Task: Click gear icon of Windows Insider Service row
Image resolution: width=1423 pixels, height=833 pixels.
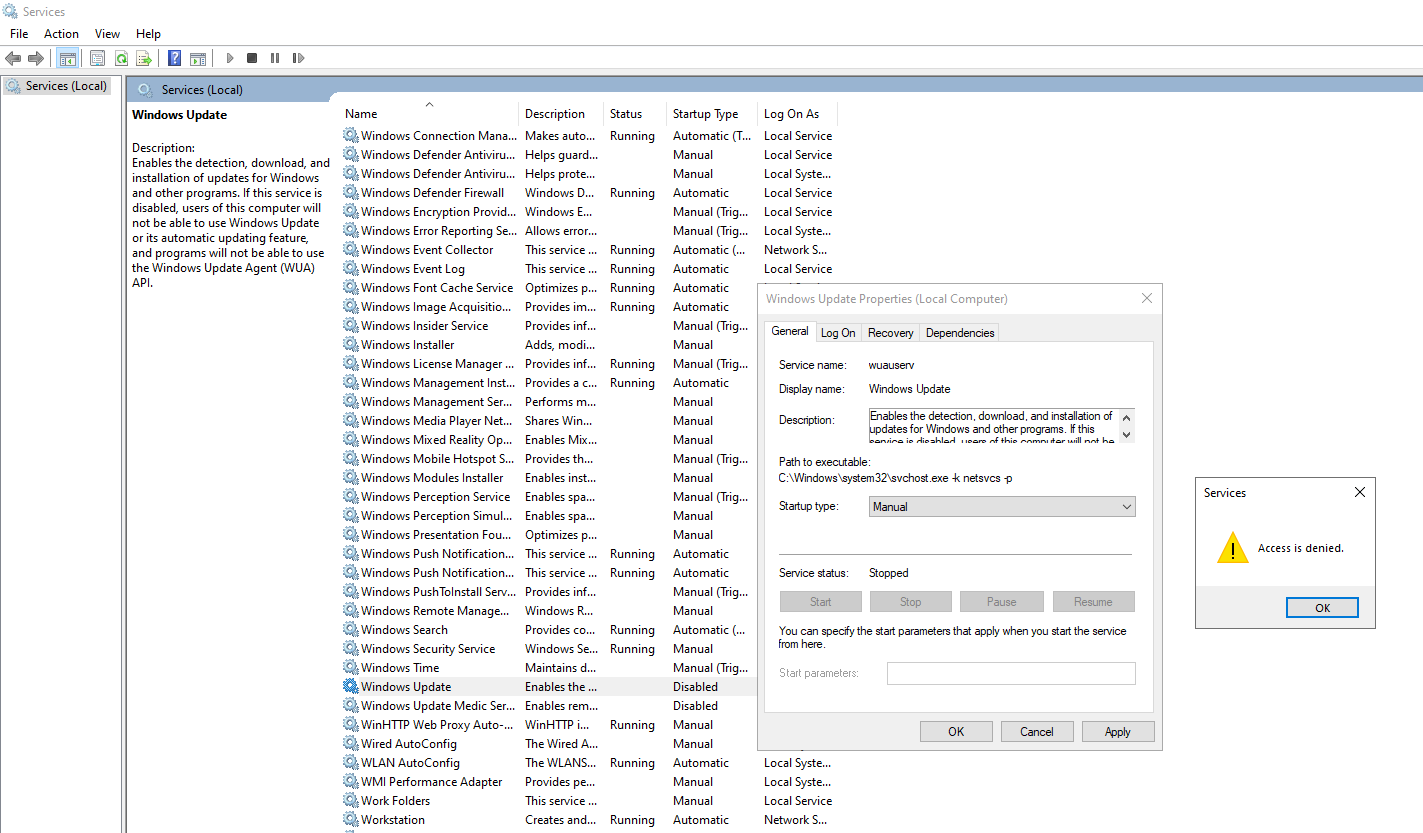Action: (351, 326)
